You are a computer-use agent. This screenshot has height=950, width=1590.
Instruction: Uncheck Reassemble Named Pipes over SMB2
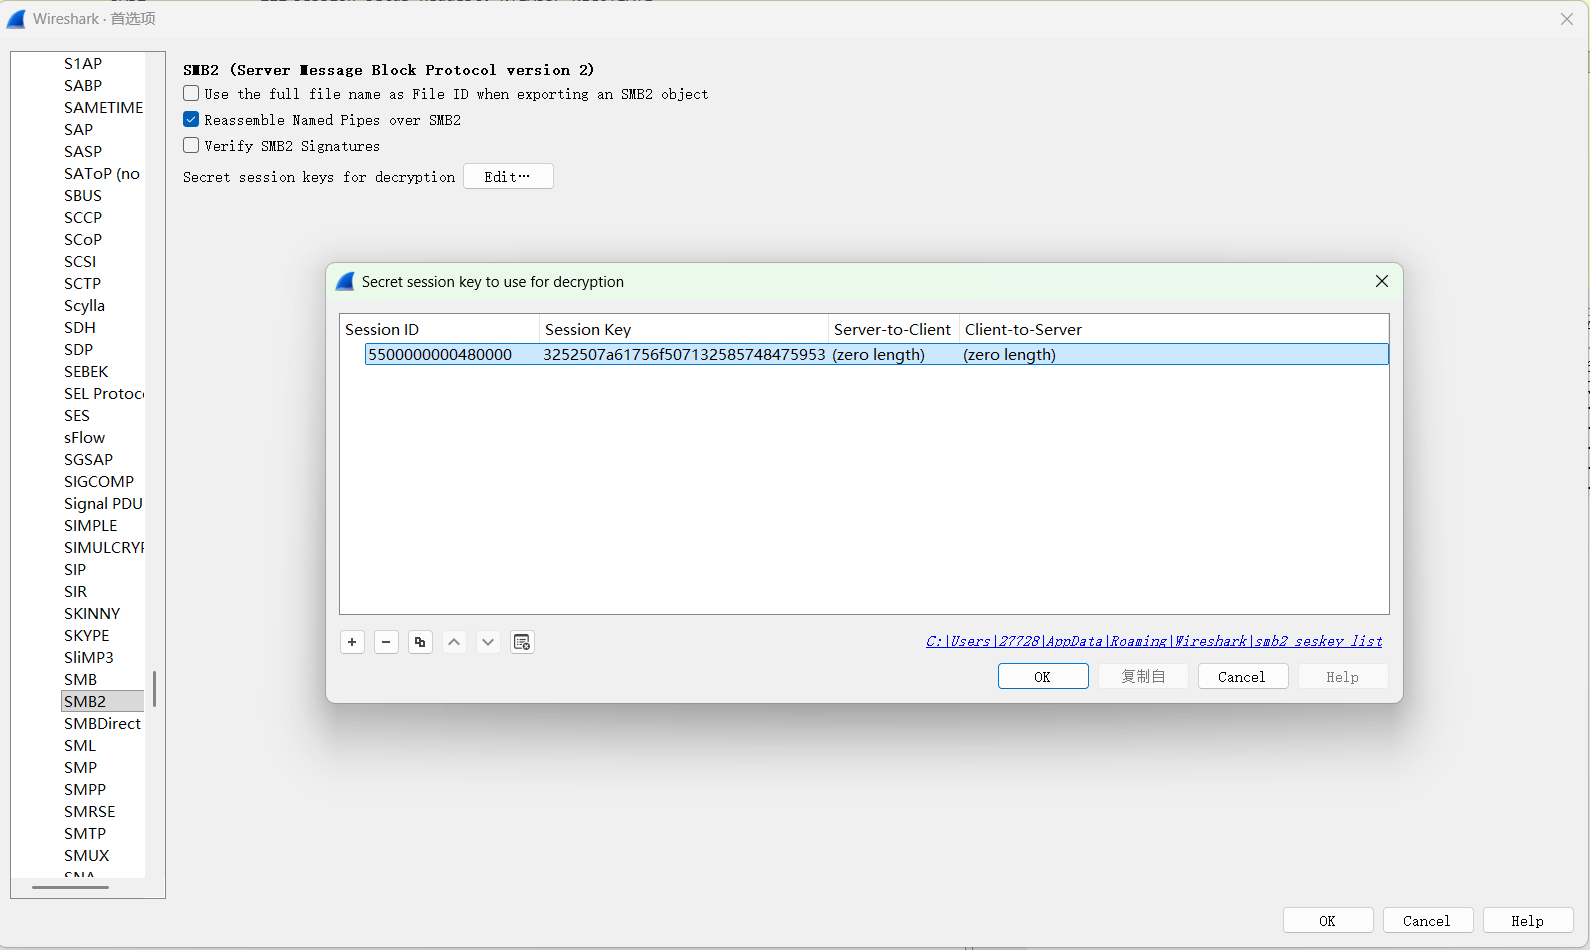pyautogui.click(x=191, y=120)
